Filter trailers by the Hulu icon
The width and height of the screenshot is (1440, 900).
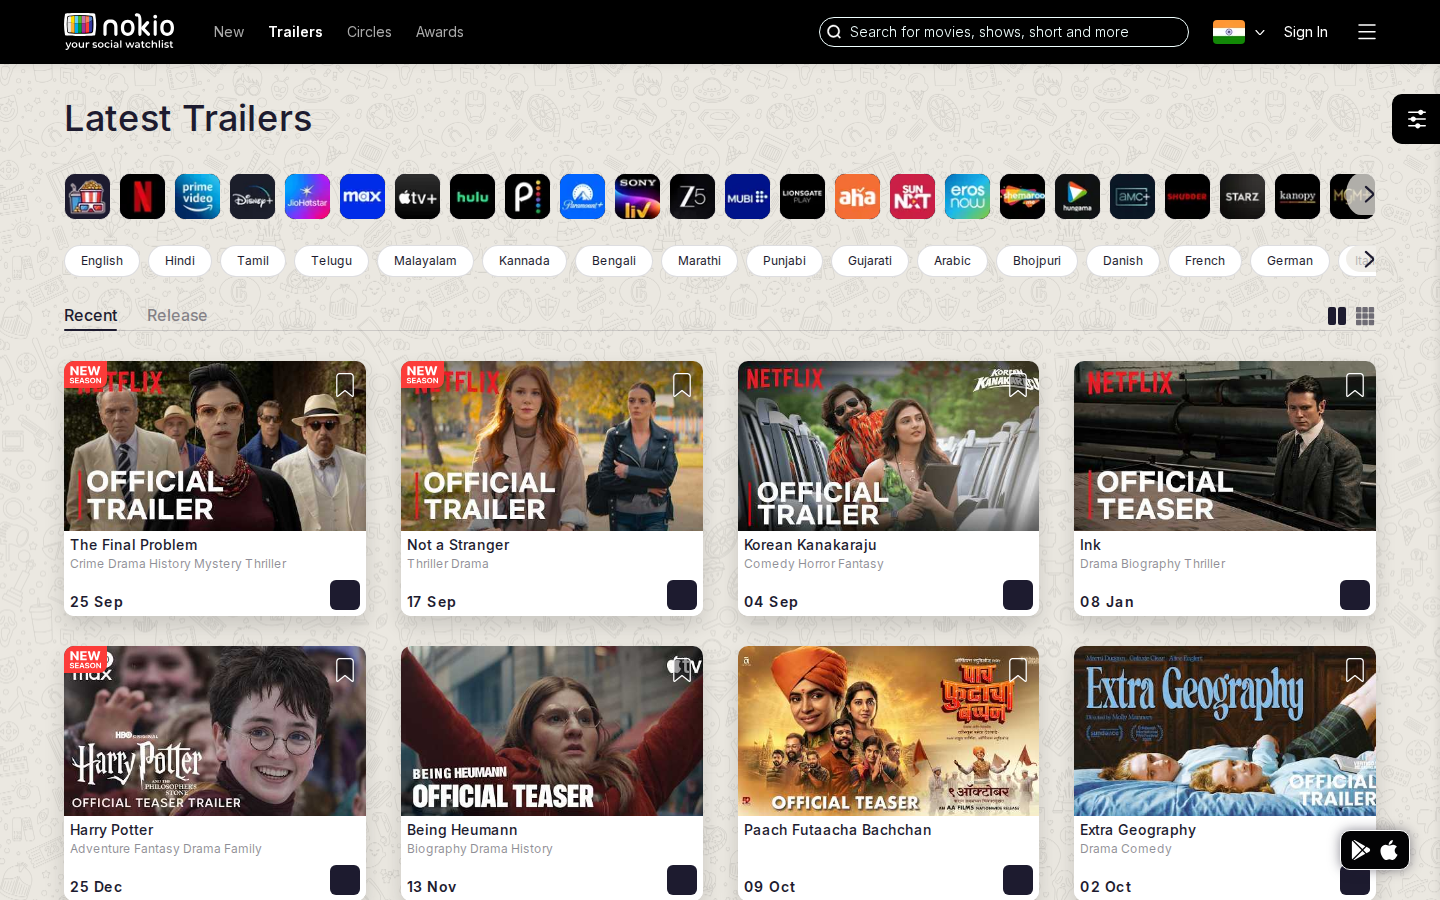click(472, 197)
